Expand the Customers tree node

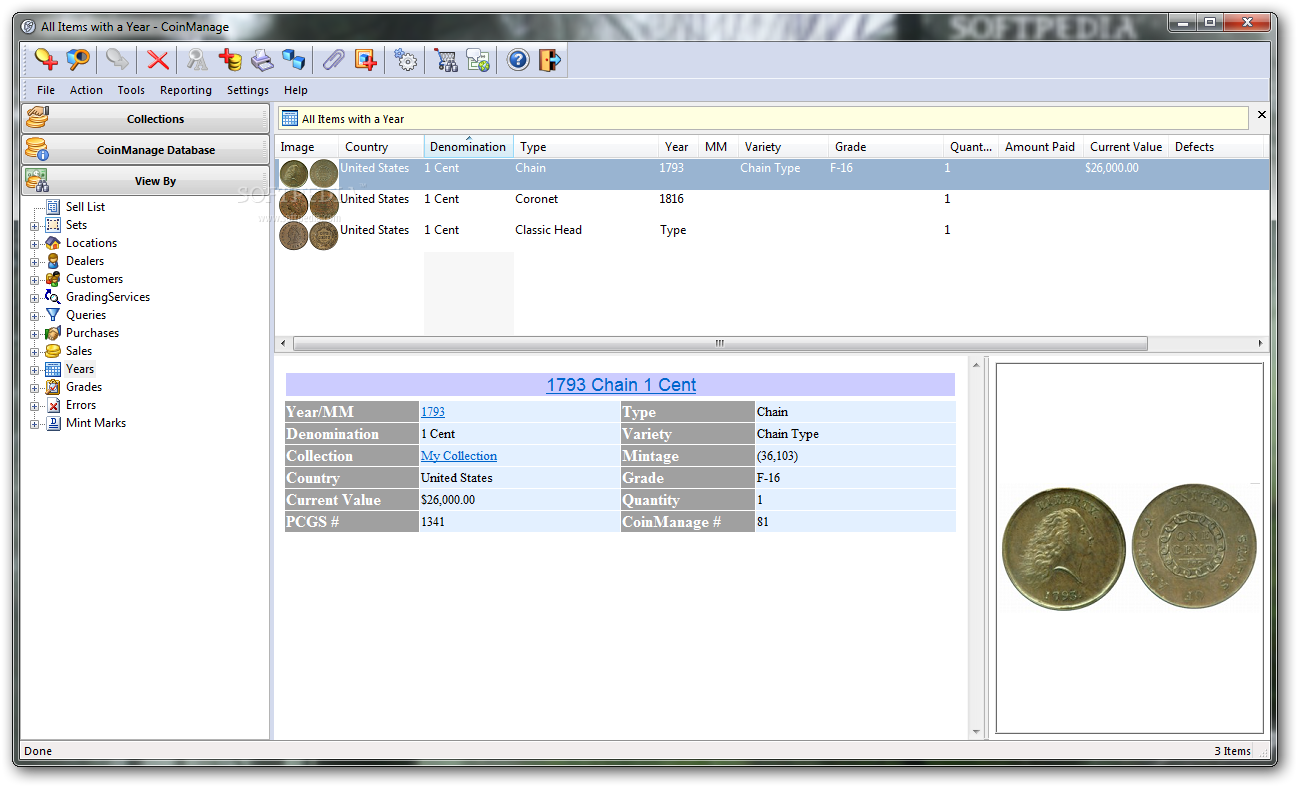[x=35, y=280]
